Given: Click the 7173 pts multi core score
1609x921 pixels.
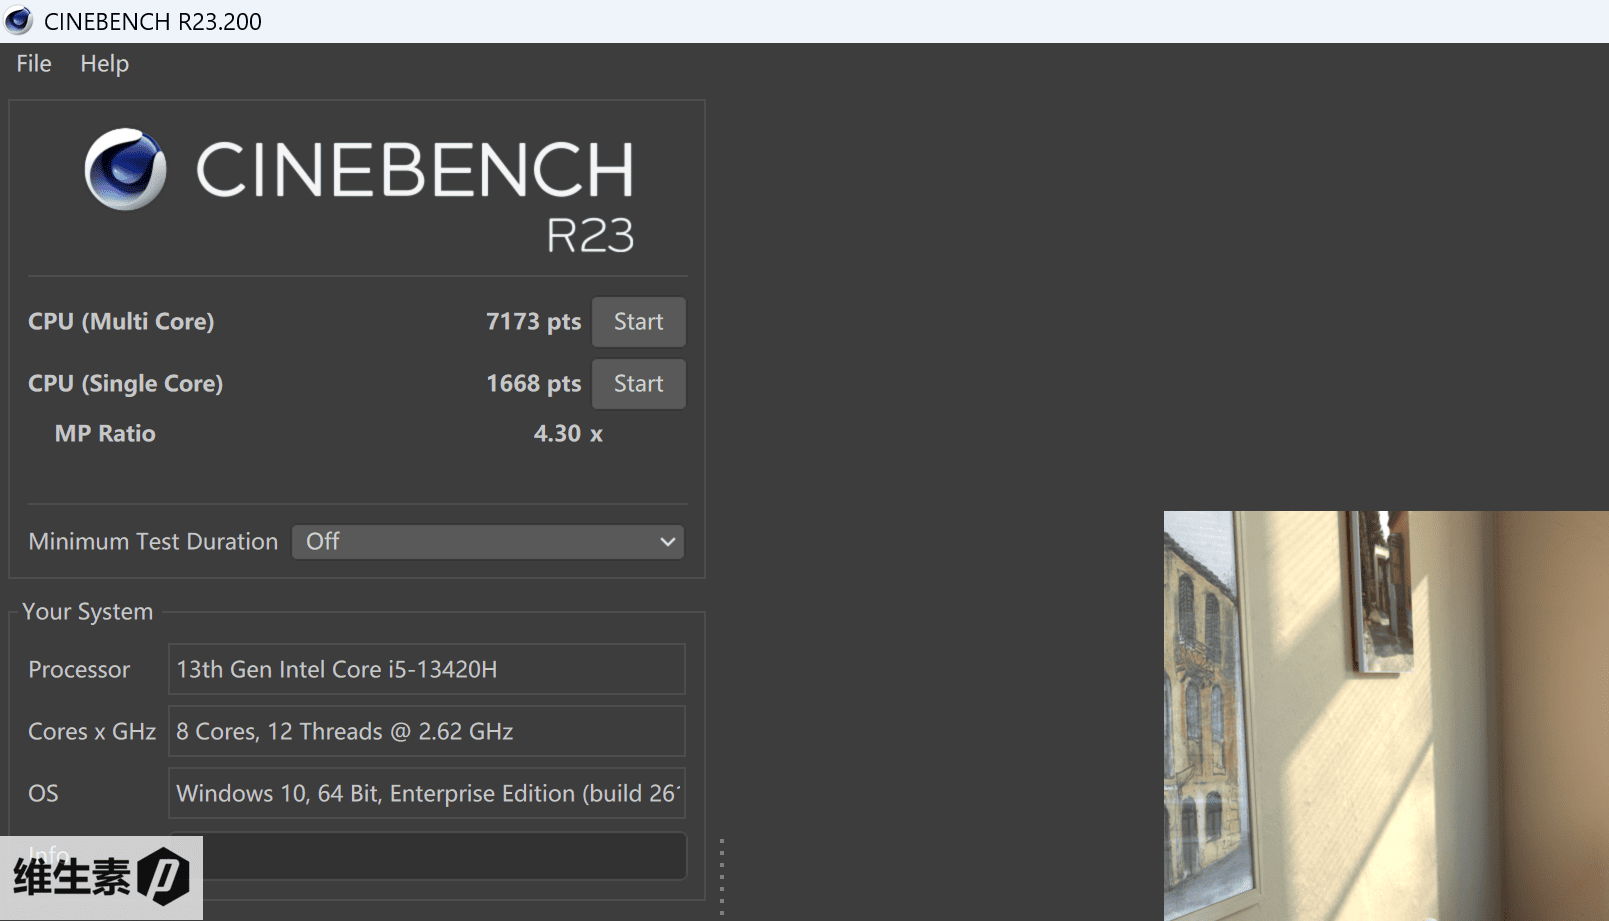Looking at the screenshot, I should (533, 322).
